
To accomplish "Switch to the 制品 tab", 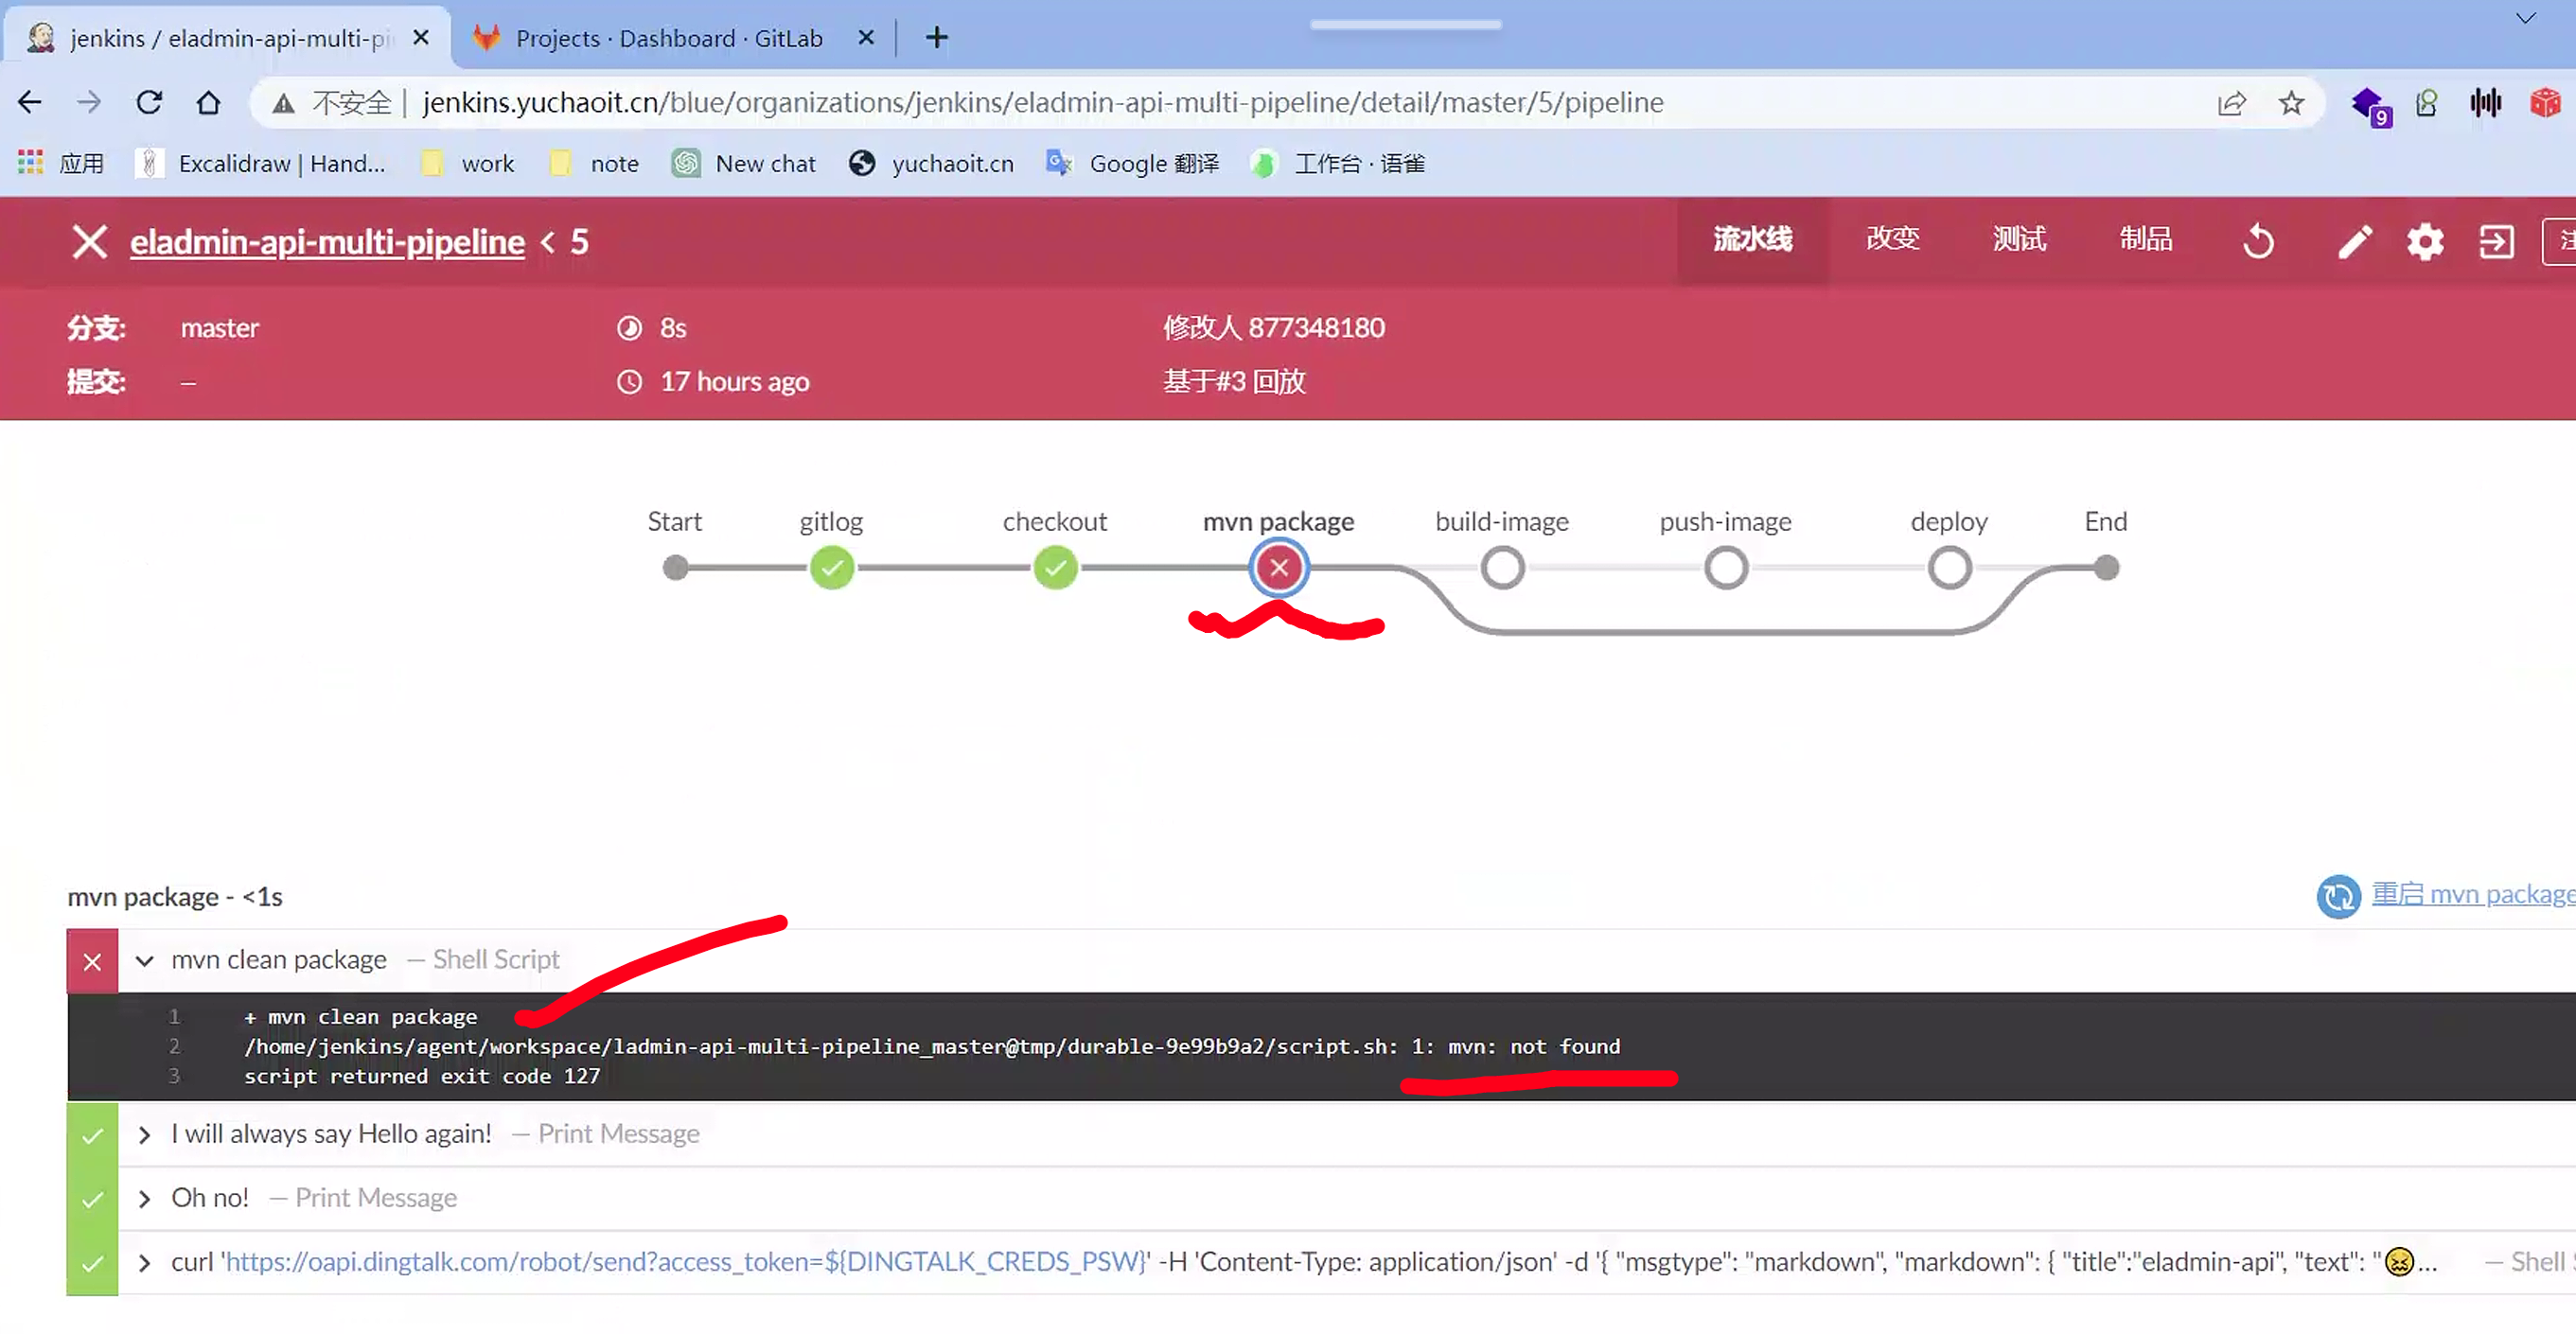I will click(2145, 239).
